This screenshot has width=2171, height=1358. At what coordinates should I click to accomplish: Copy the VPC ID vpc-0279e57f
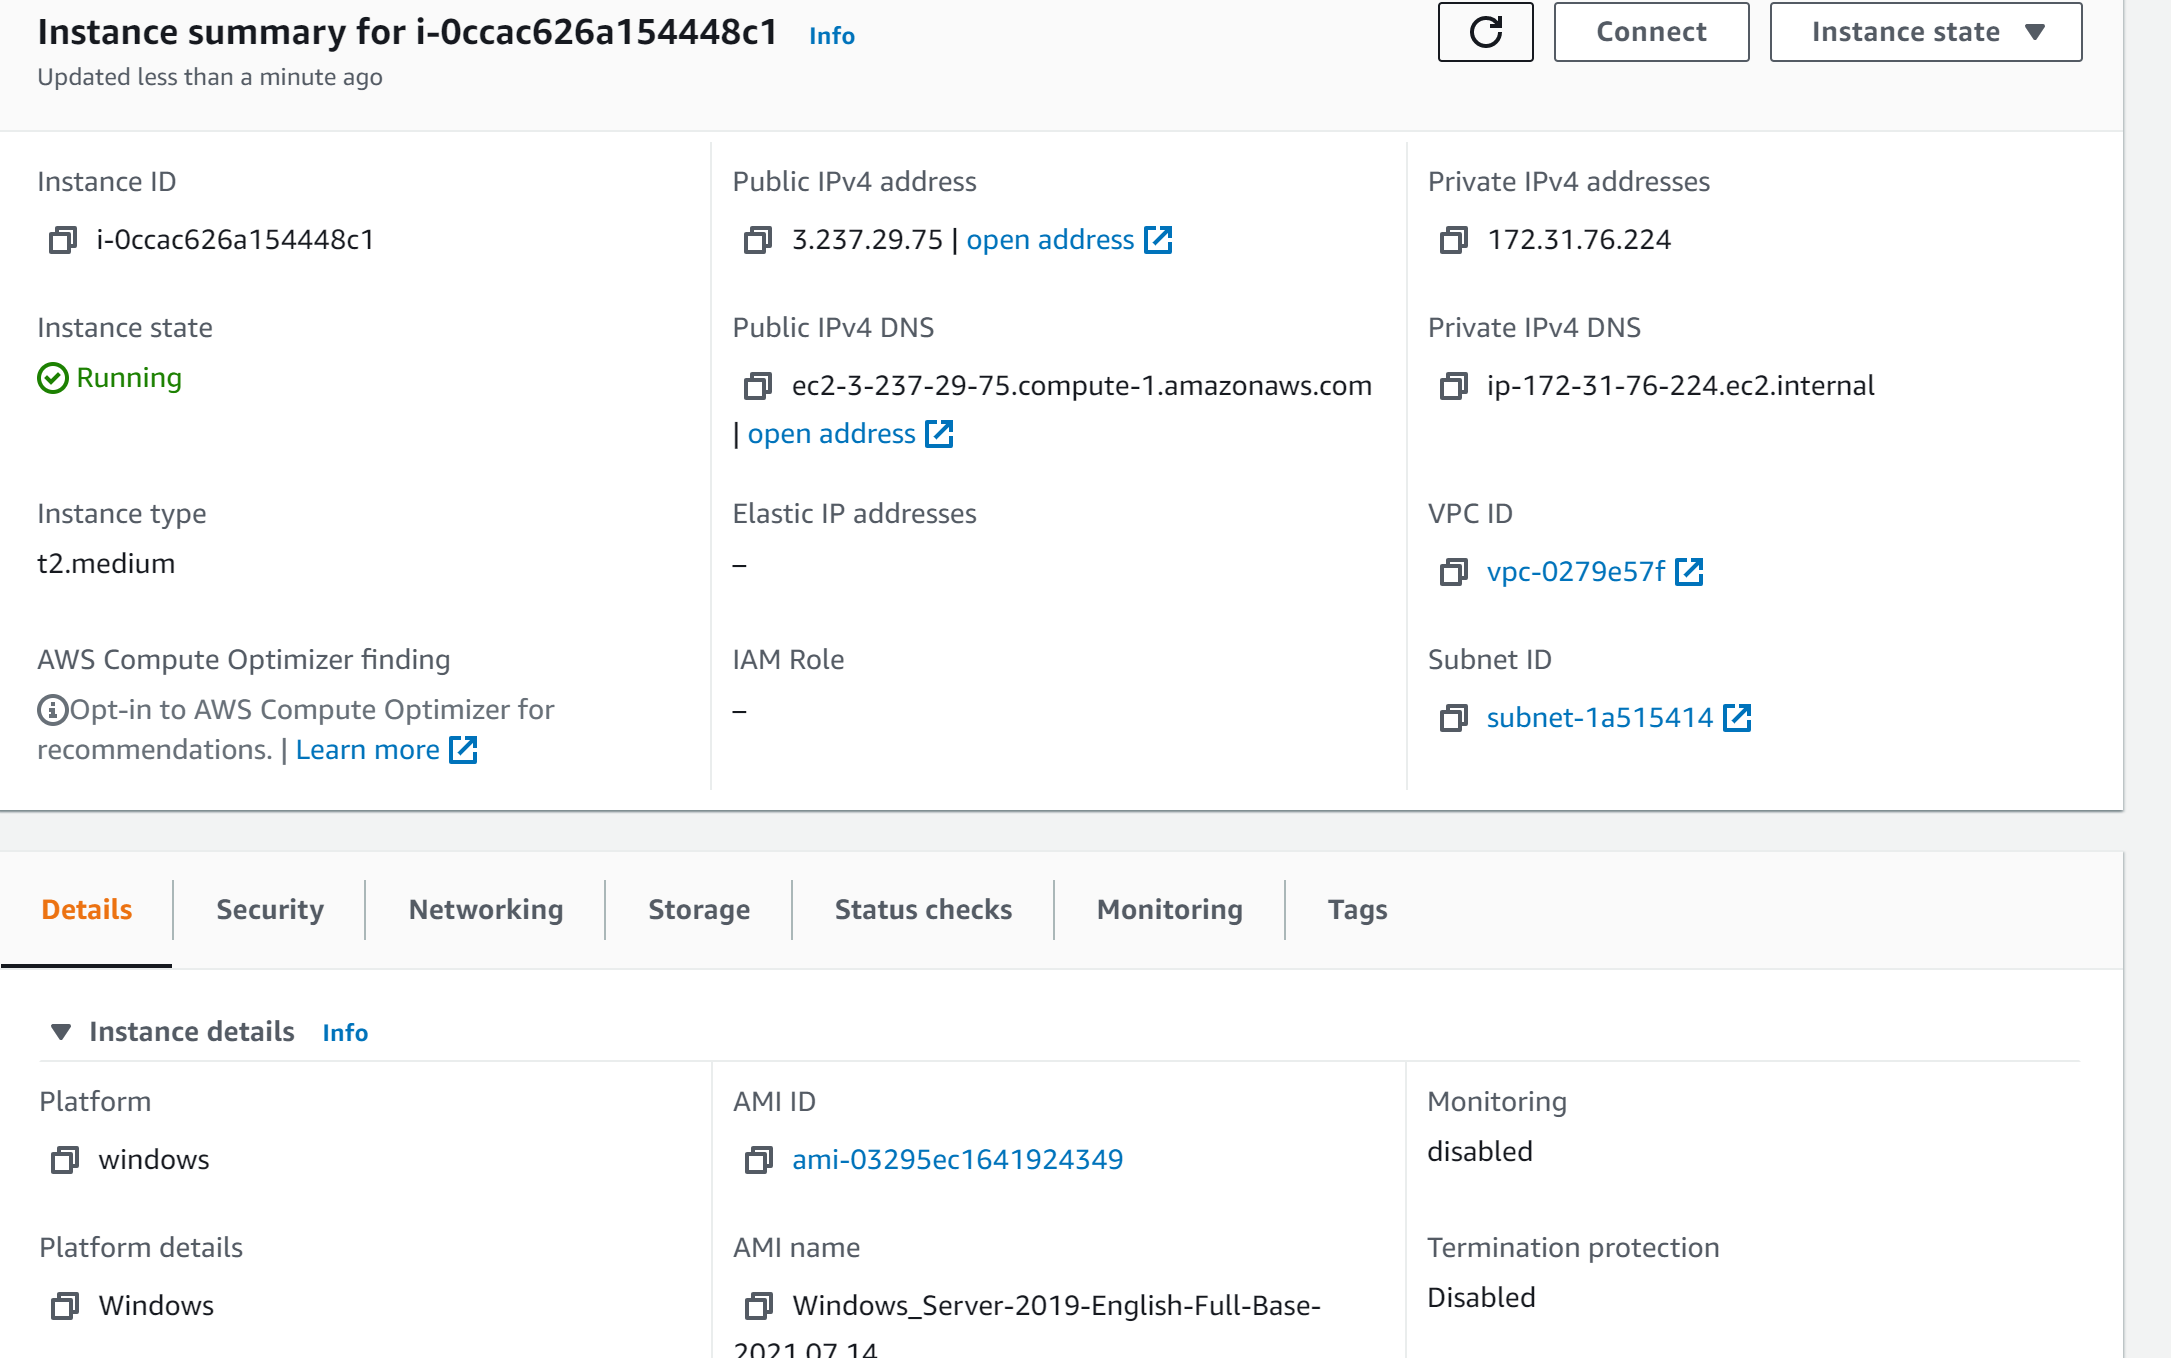click(1454, 572)
